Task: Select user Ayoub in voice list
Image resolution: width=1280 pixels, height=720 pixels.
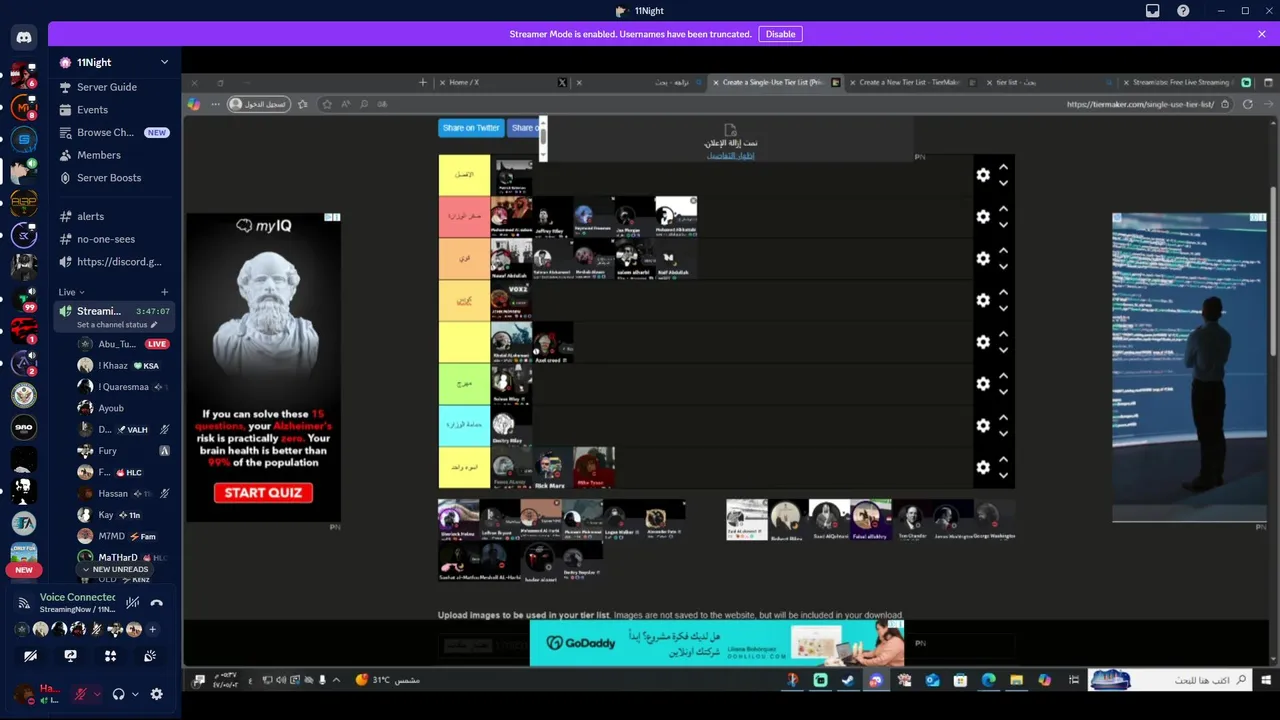Action: tap(123, 408)
